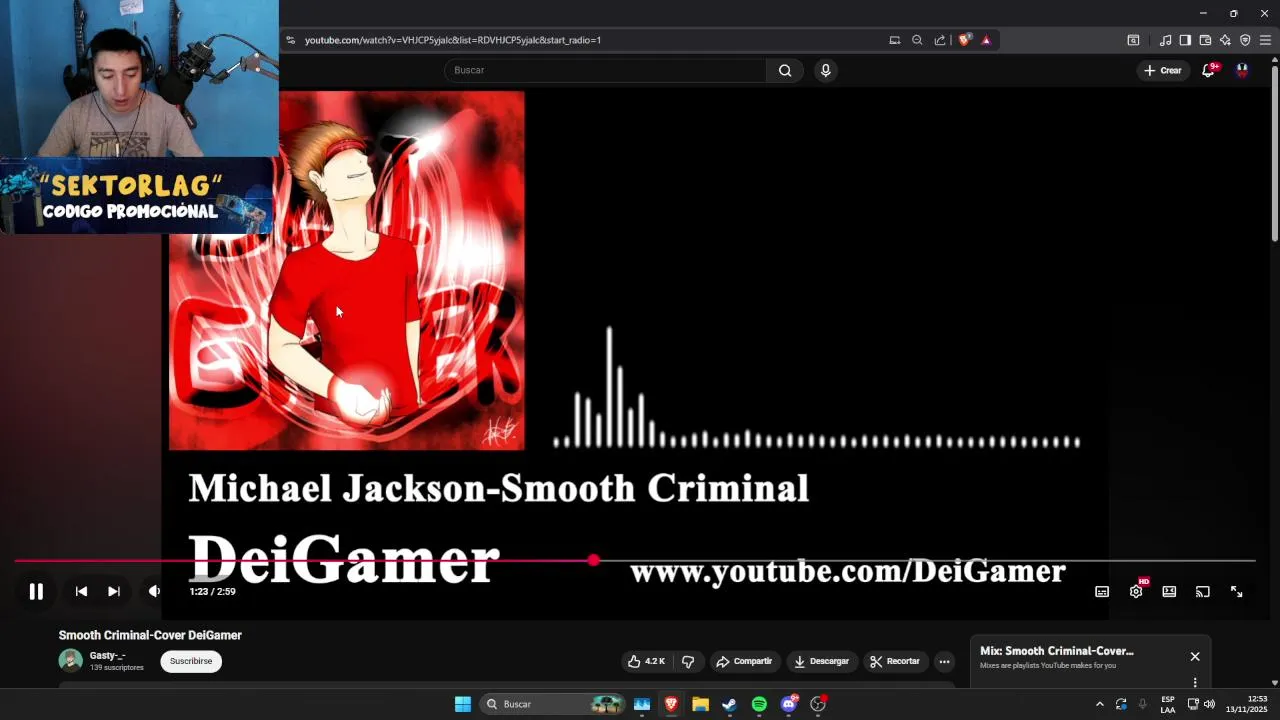Image resolution: width=1280 pixels, height=720 pixels.
Task: Enter fullscreen video mode
Action: pyautogui.click(x=1237, y=591)
